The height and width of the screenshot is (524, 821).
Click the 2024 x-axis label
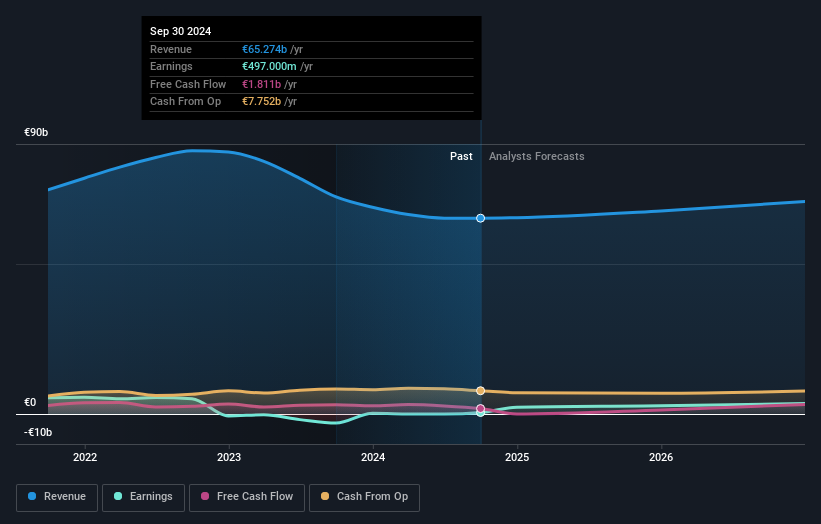[x=373, y=458]
